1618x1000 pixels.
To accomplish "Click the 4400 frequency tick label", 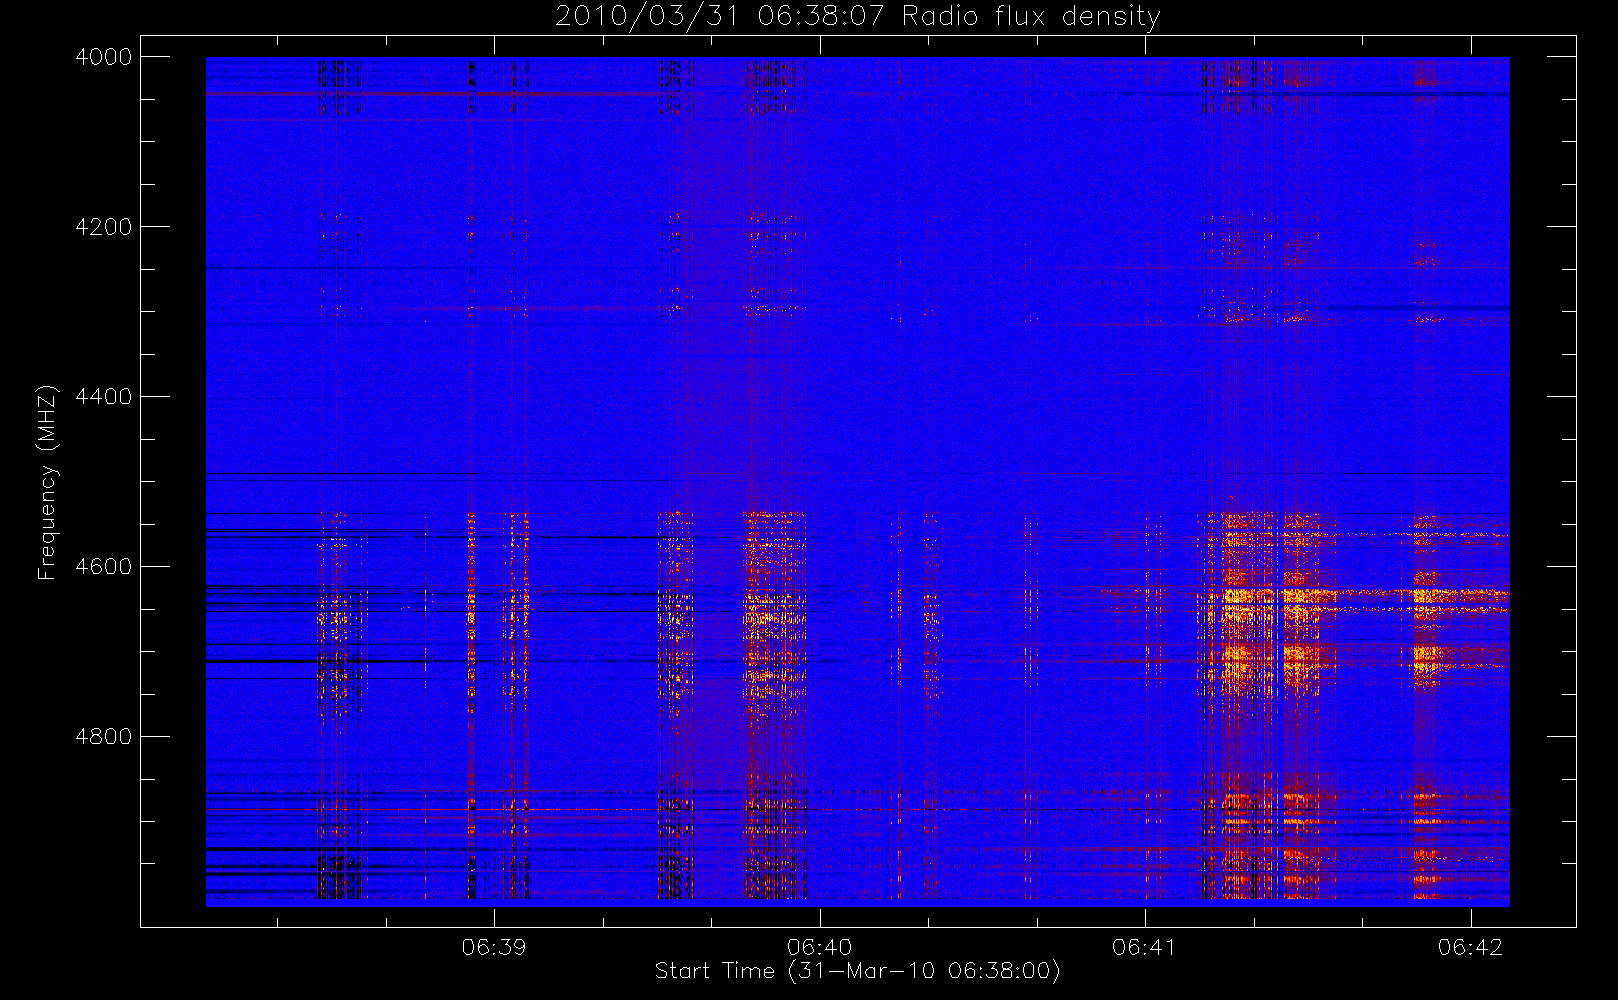I will pos(104,397).
